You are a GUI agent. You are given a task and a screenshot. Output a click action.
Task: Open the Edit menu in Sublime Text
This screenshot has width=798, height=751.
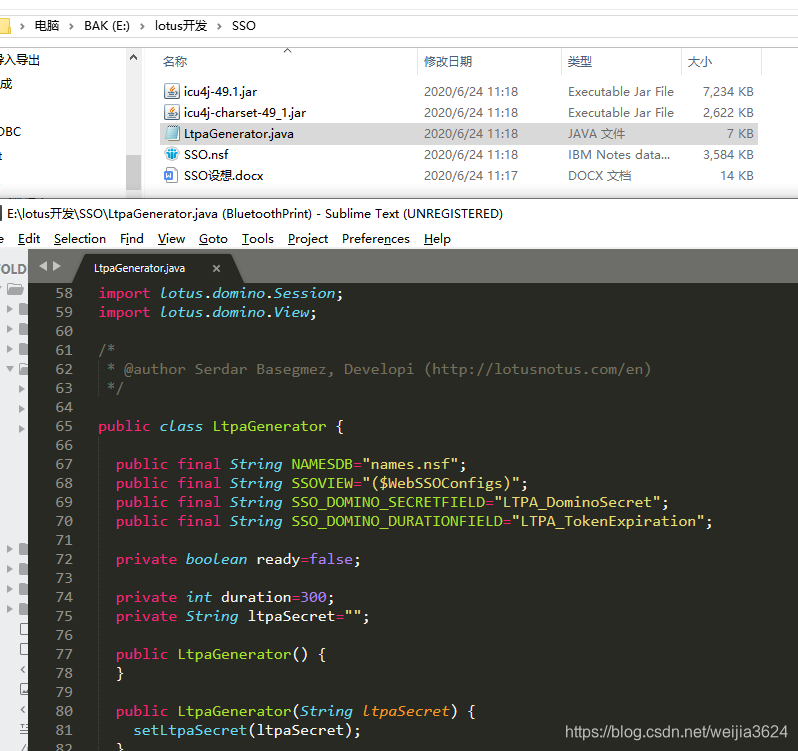point(28,239)
